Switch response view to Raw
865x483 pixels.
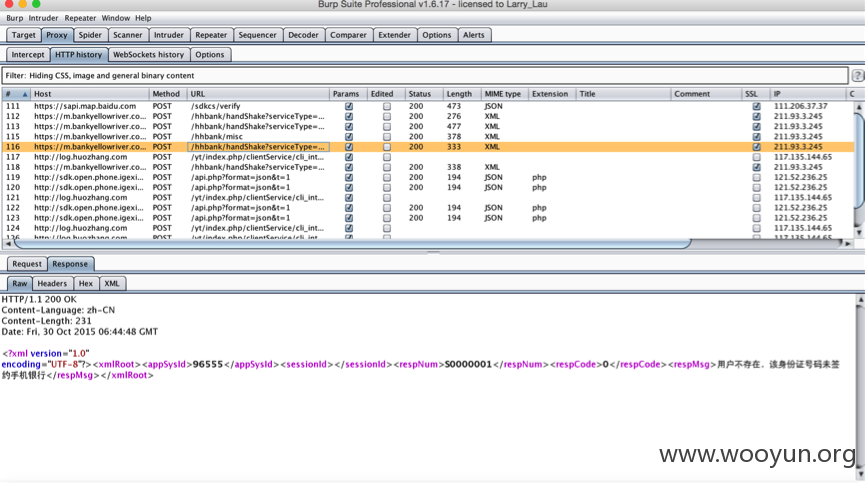coord(19,283)
